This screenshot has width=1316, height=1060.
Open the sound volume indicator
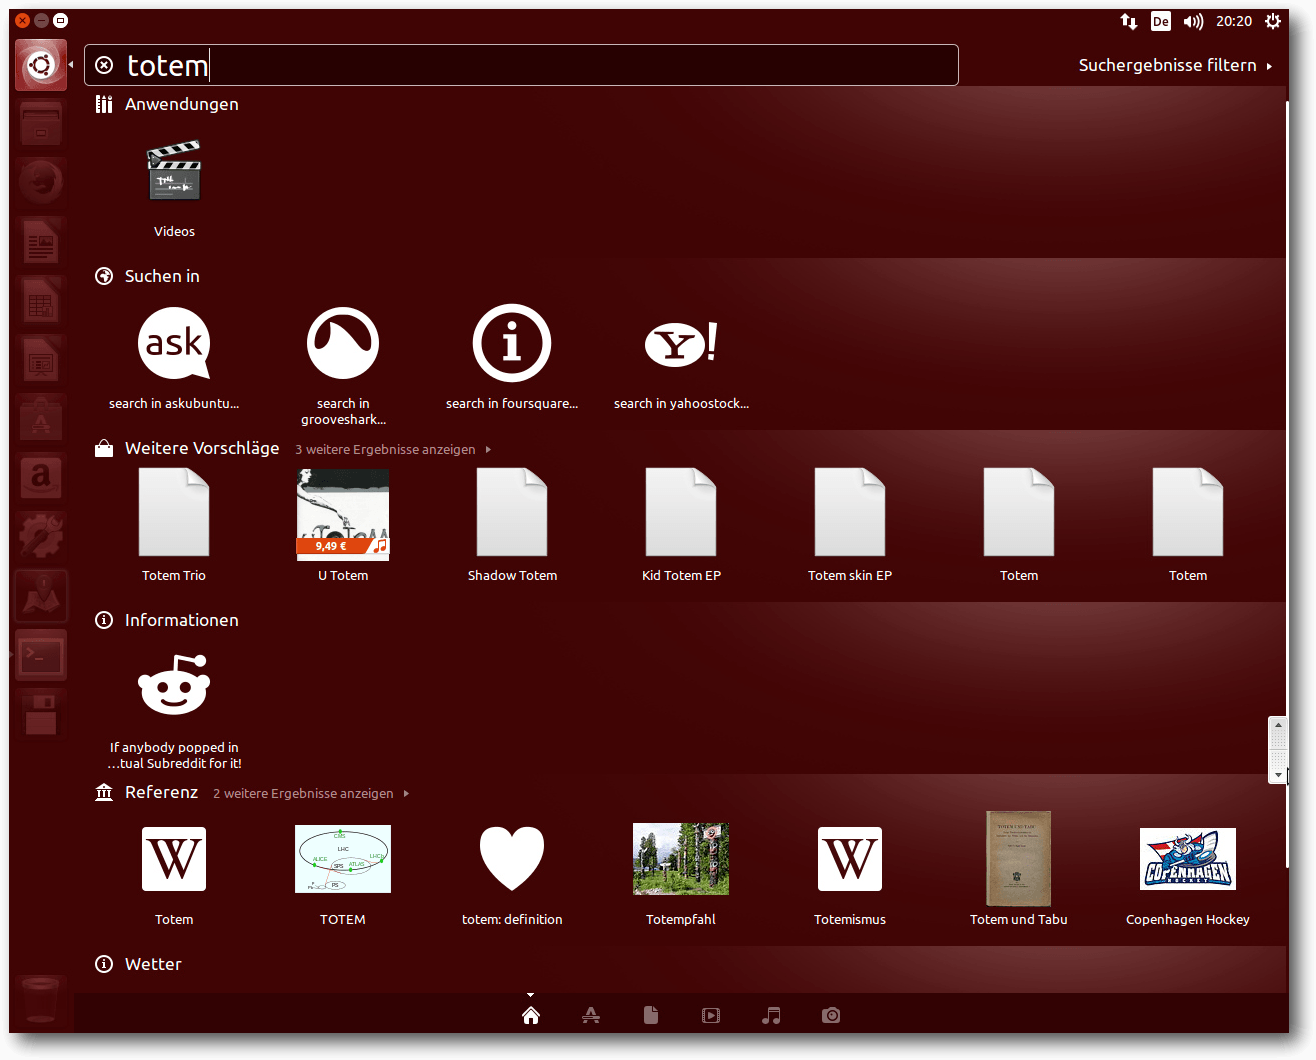1193,21
